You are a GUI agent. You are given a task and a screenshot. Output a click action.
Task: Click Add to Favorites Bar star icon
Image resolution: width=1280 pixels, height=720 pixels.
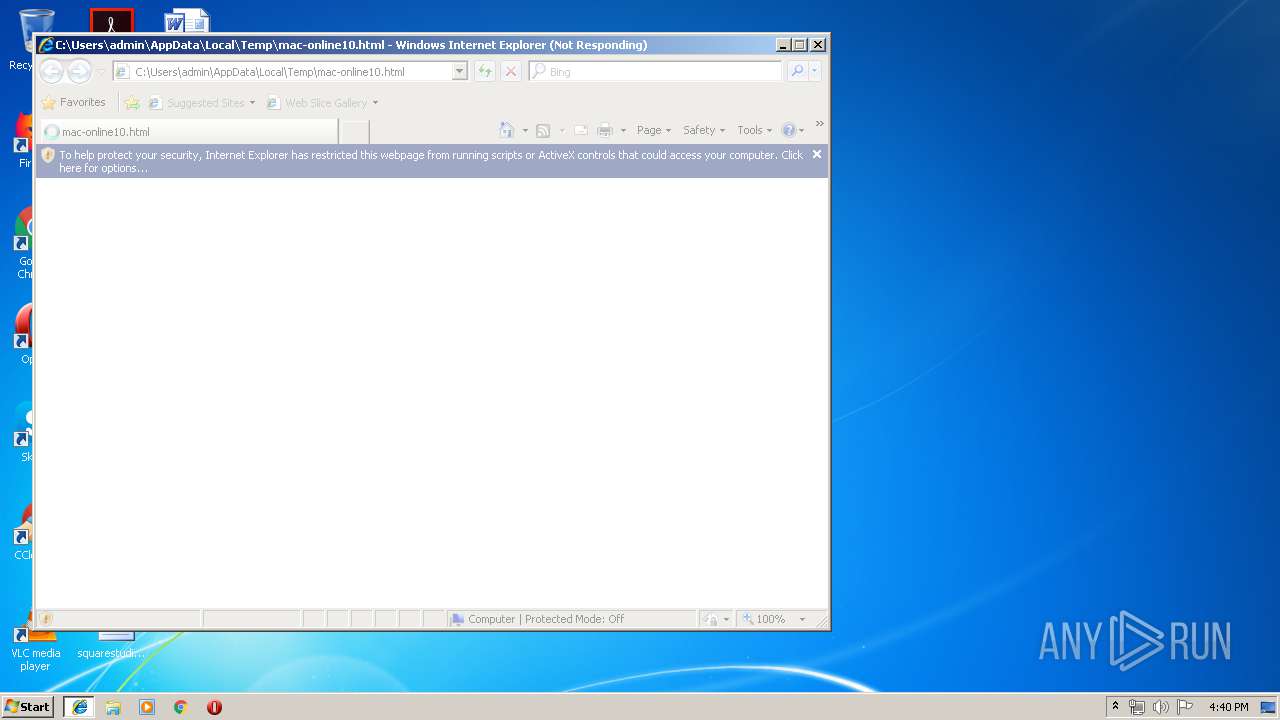coord(132,102)
